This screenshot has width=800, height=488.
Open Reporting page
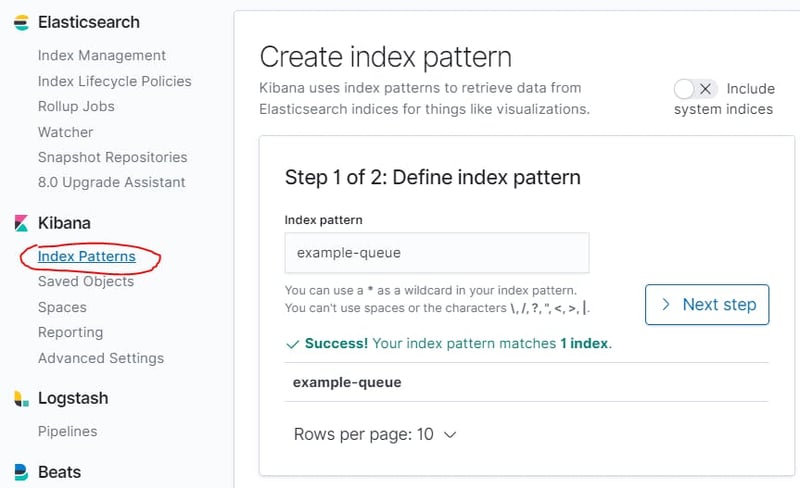(x=70, y=332)
